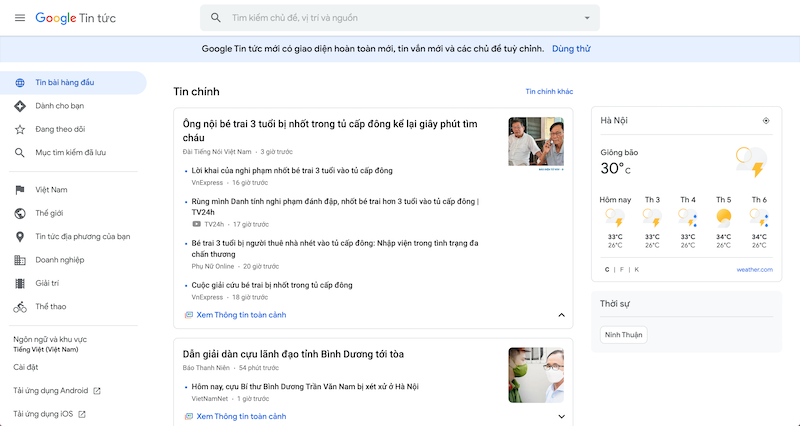Click full coverage icon in first card
The width and height of the screenshot is (800, 426).
188,315
